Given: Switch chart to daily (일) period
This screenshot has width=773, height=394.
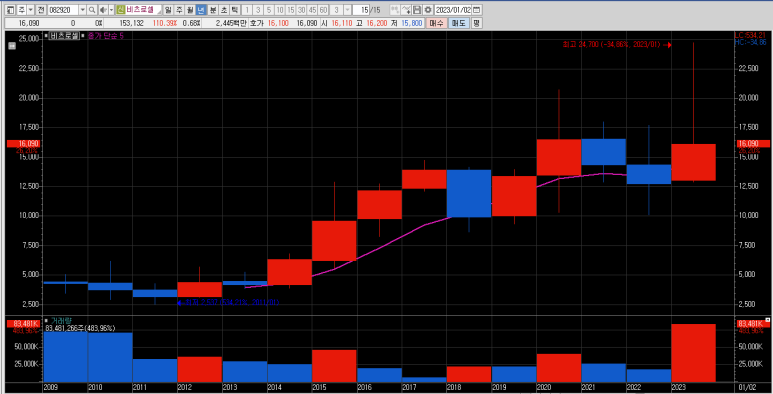Looking at the screenshot, I should pos(168,10).
